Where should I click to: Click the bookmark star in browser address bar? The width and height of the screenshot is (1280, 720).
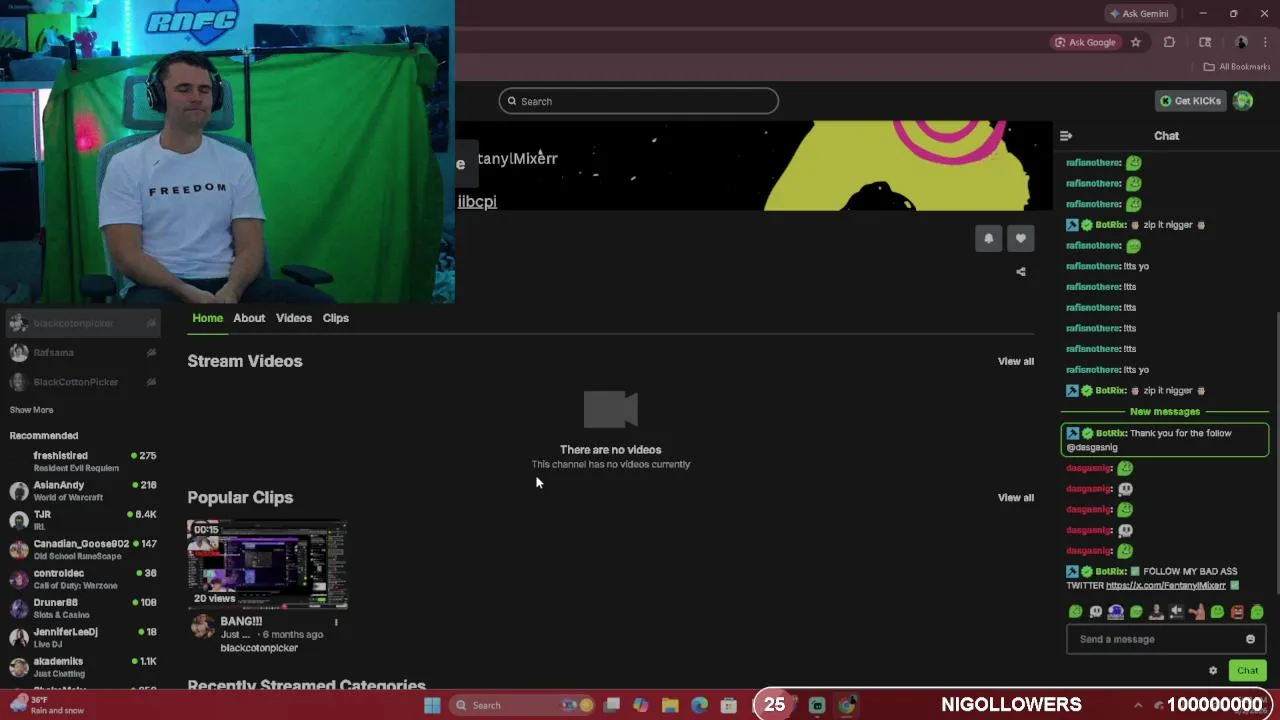(x=1136, y=42)
